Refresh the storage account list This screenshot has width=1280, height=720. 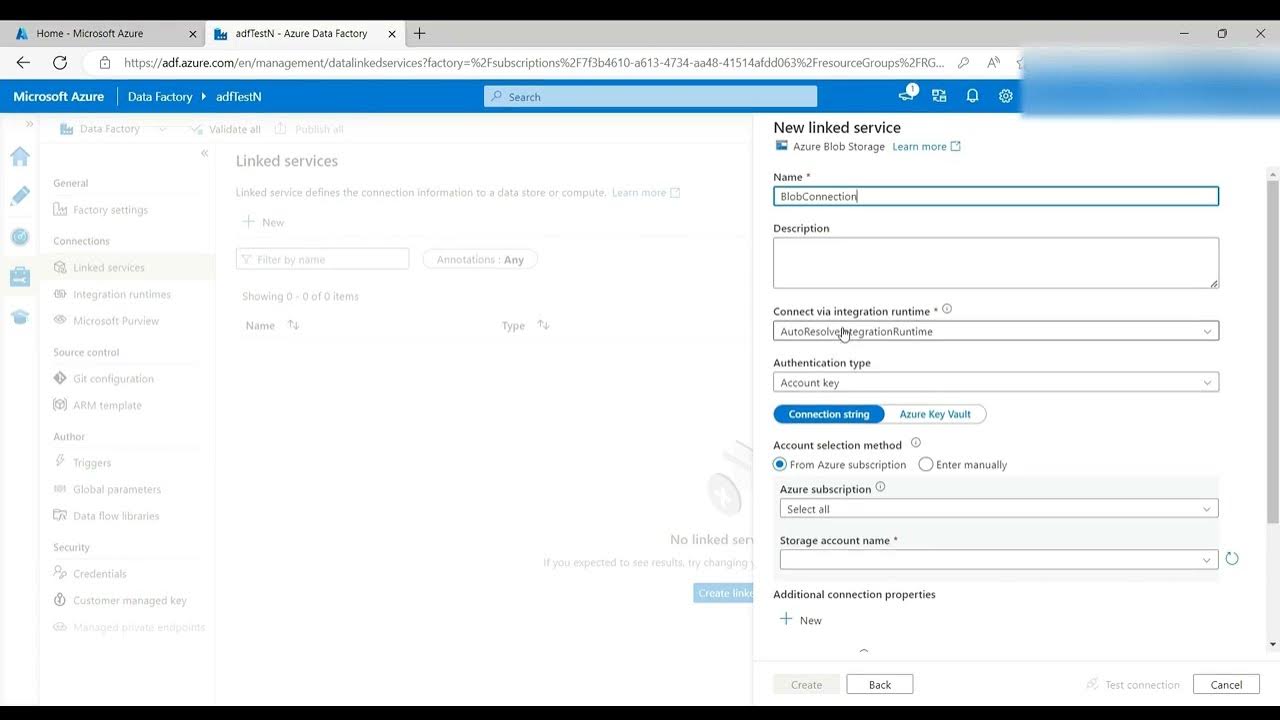click(x=1232, y=559)
